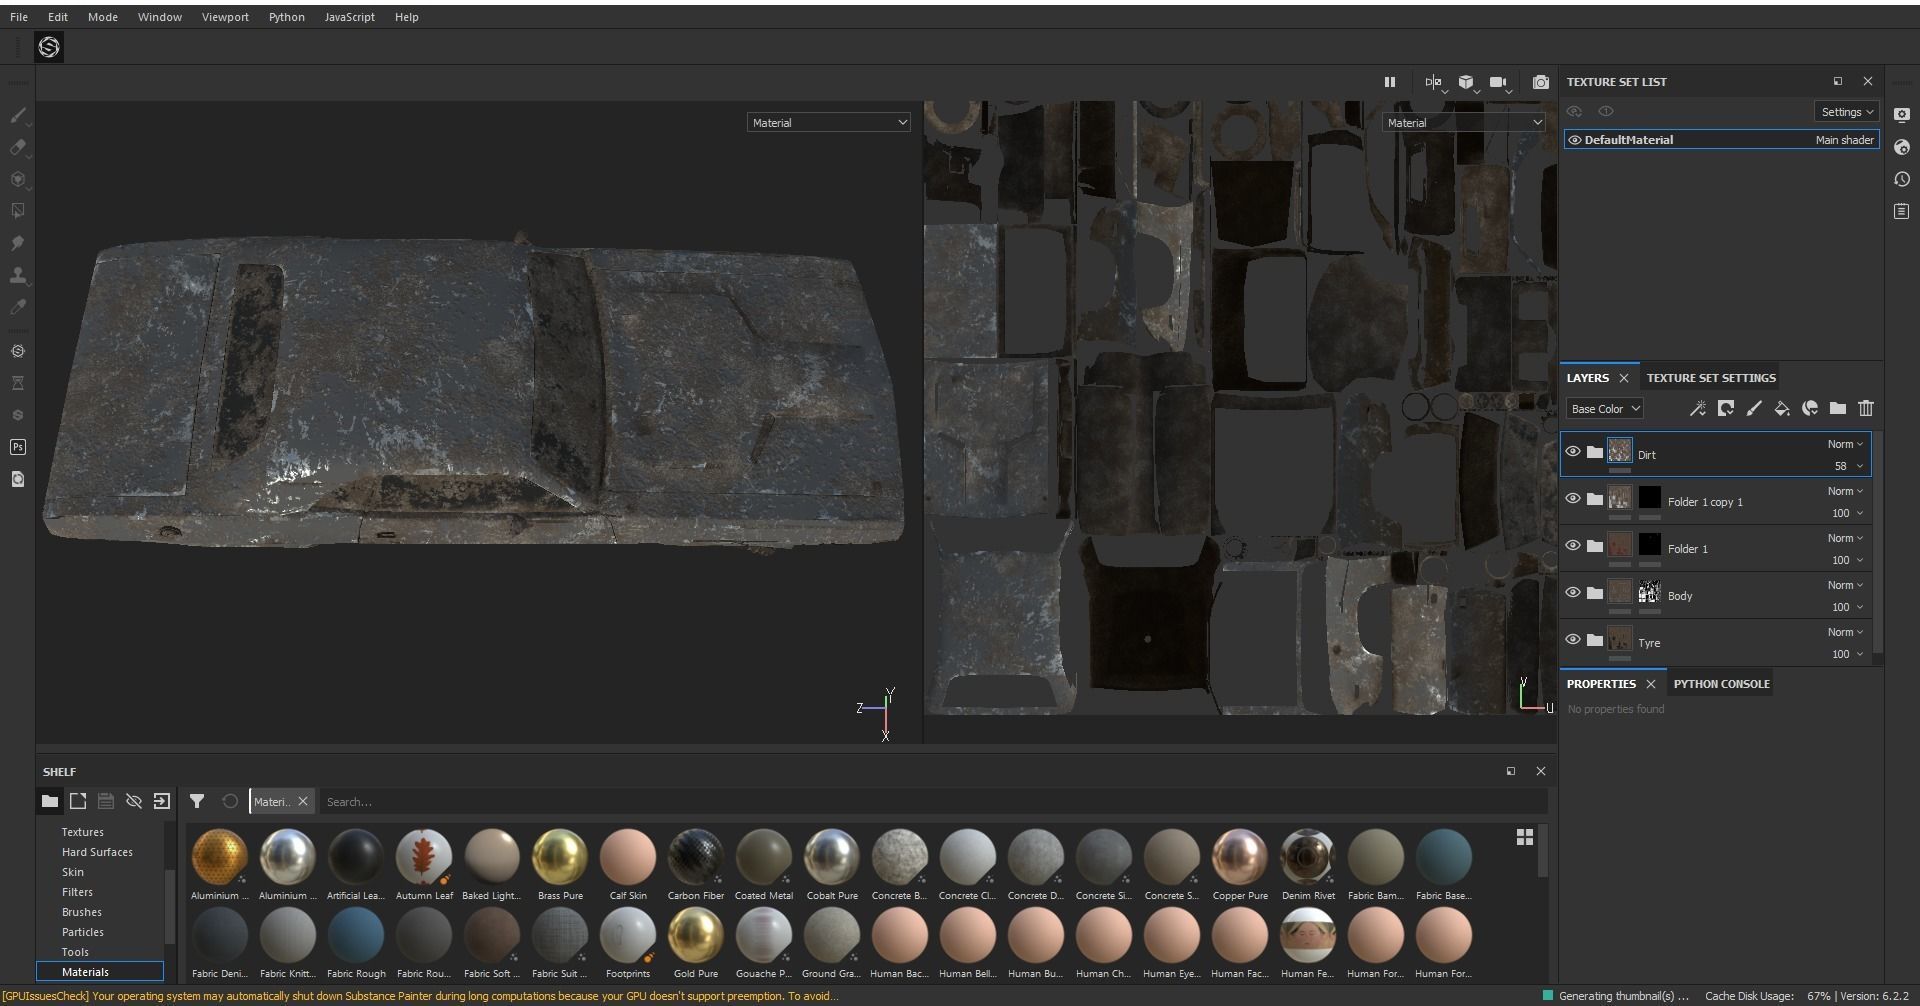The width and height of the screenshot is (1920, 1006).
Task: Open the Dirt layer opacity 58 control
Action: tap(1848, 466)
